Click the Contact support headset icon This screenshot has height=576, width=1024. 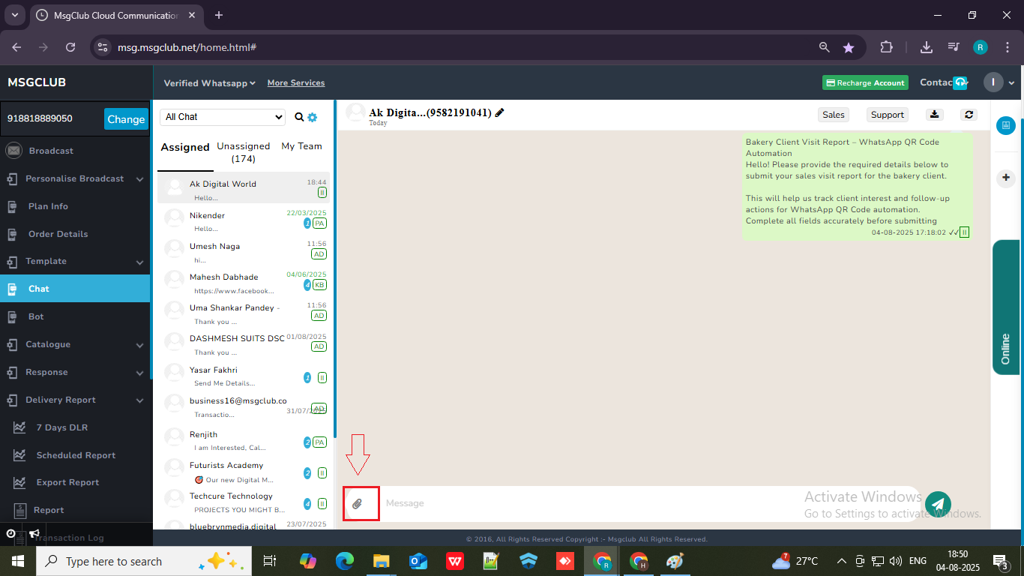pos(960,82)
